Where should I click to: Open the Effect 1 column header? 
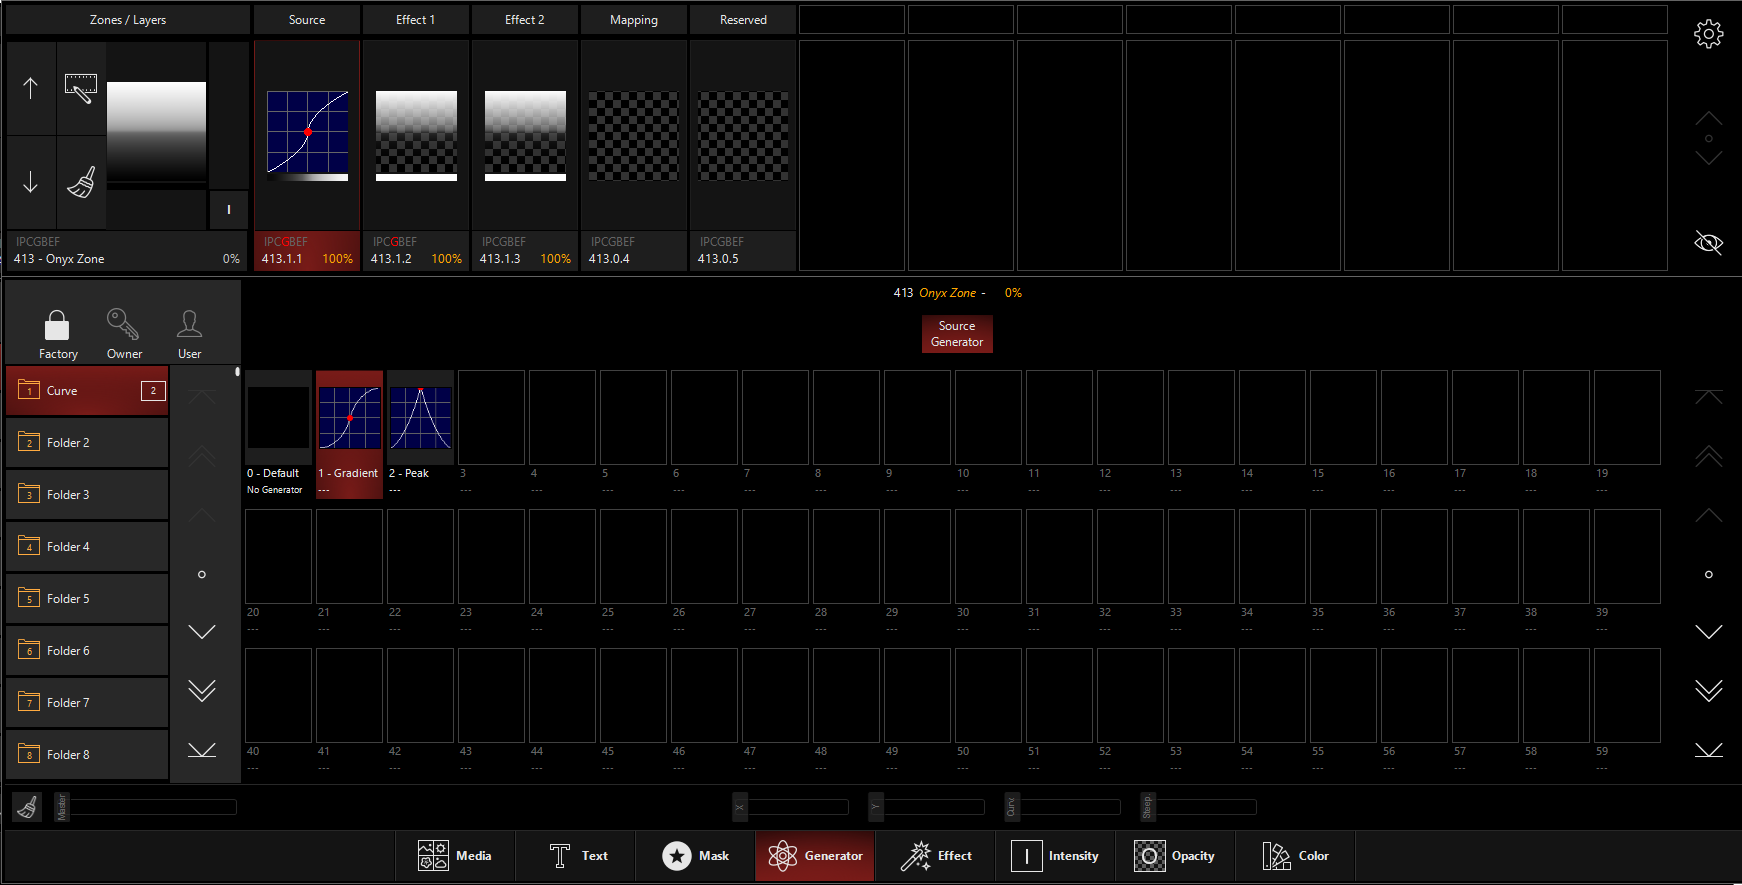point(416,20)
